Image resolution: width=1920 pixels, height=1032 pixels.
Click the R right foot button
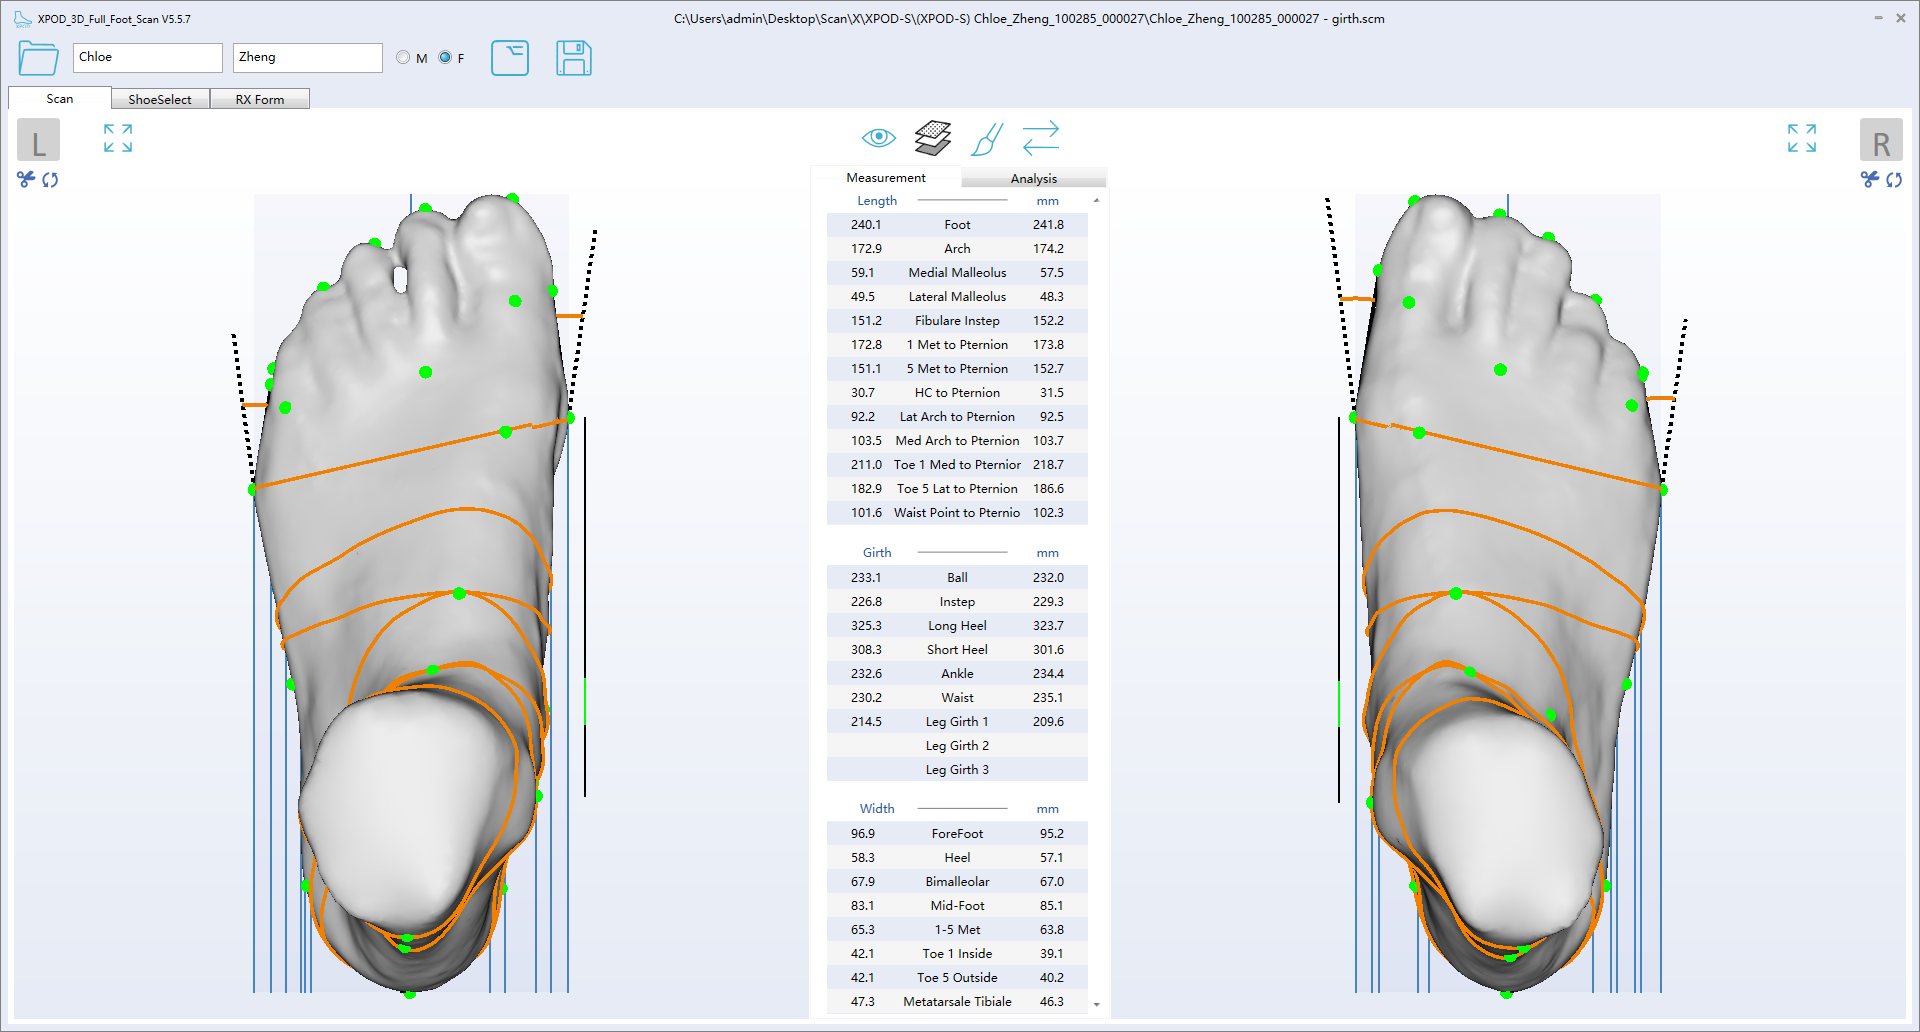tap(1880, 141)
